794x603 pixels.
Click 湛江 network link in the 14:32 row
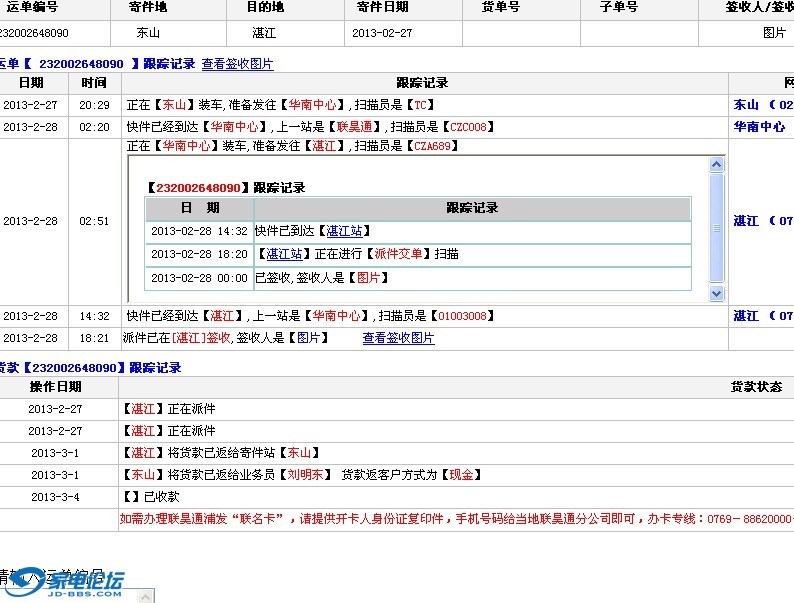pos(746,316)
